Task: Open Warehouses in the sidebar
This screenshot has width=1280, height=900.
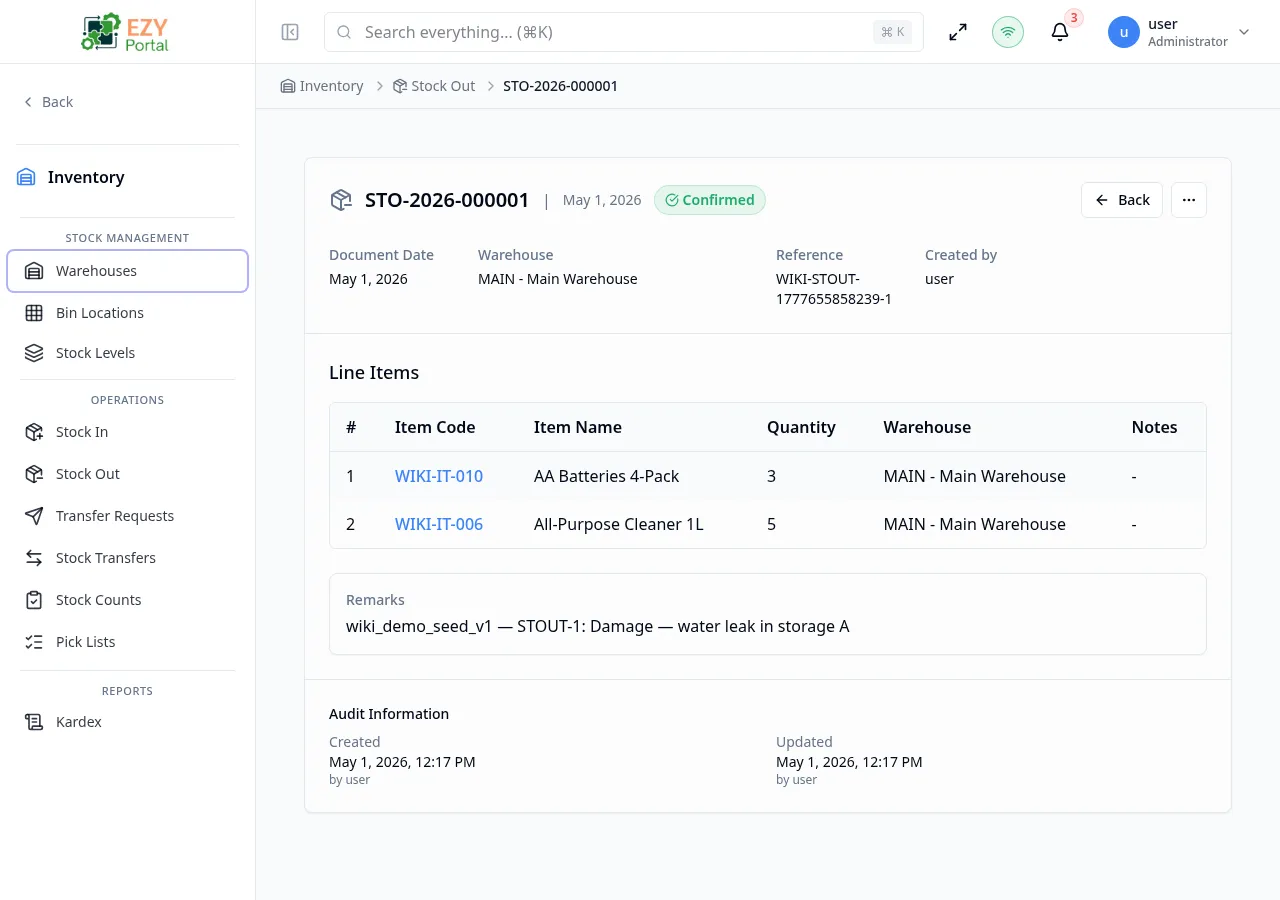Action: (x=127, y=271)
